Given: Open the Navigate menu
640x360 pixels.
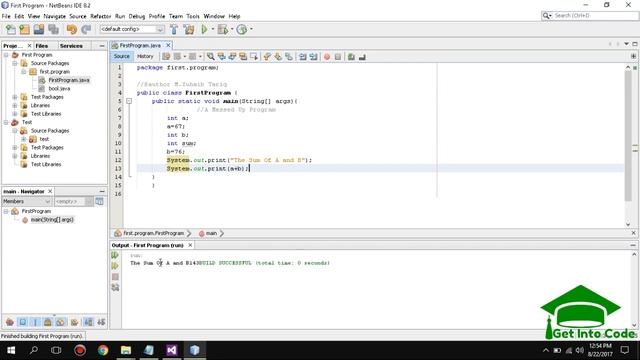Looking at the screenshot, I should click(54, 16).
